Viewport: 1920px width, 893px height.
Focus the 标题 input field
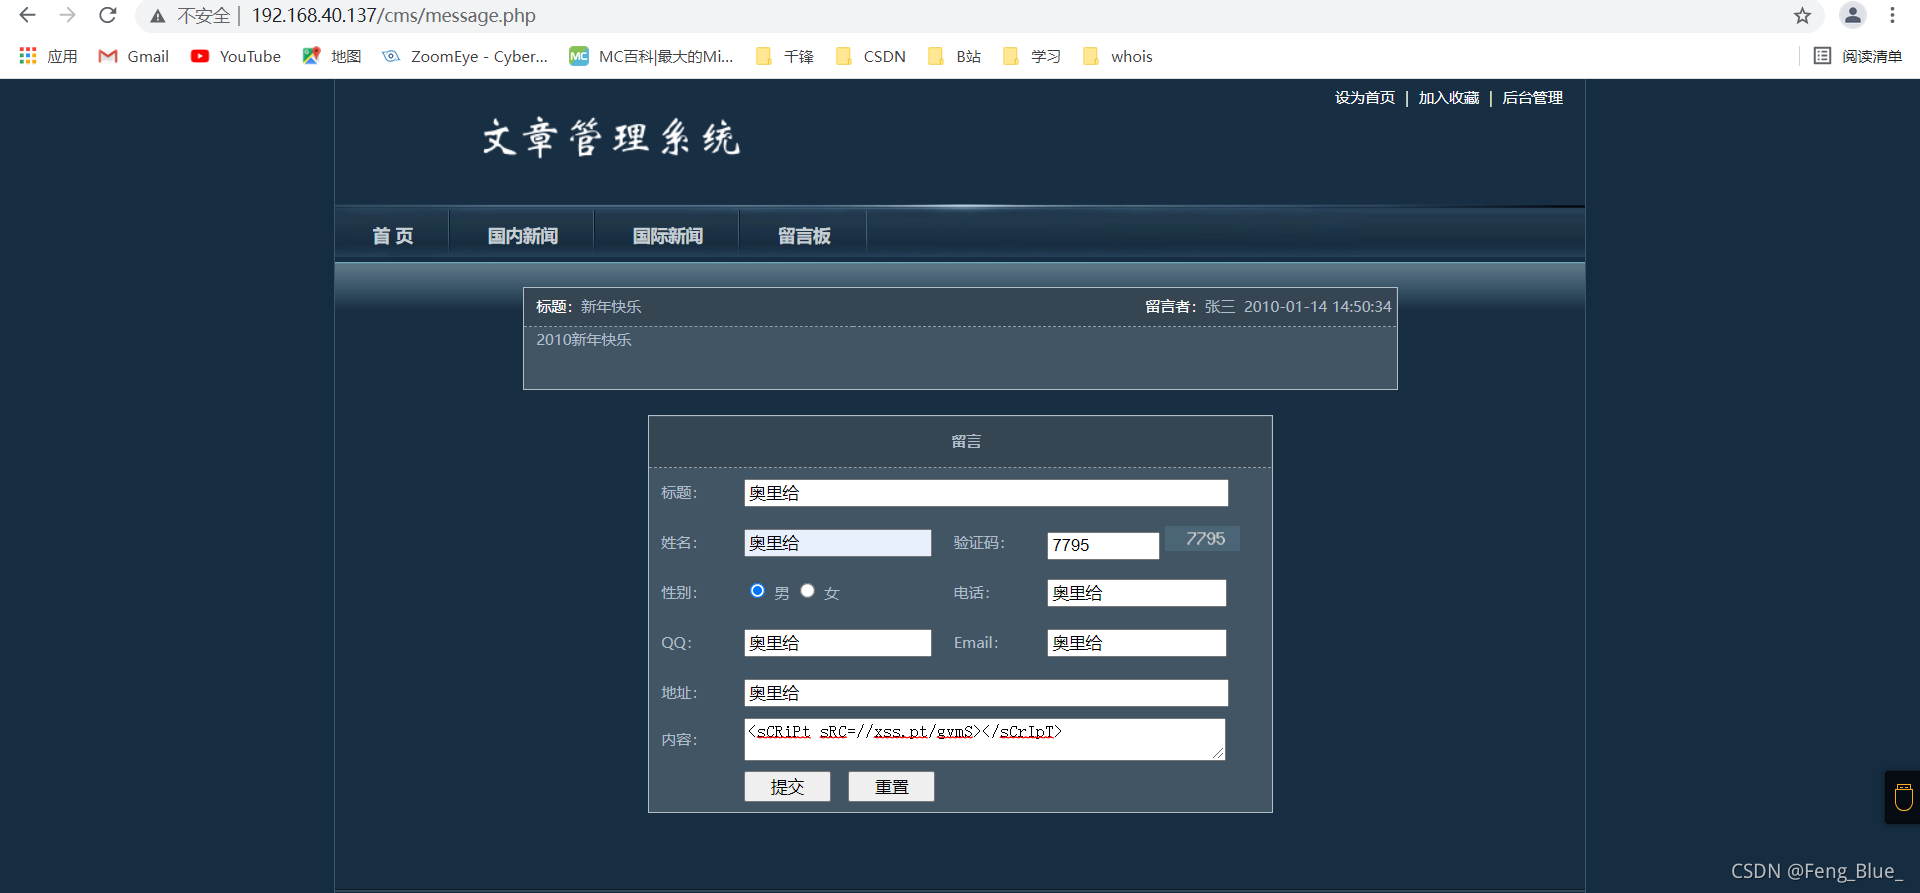pos(986,493)
